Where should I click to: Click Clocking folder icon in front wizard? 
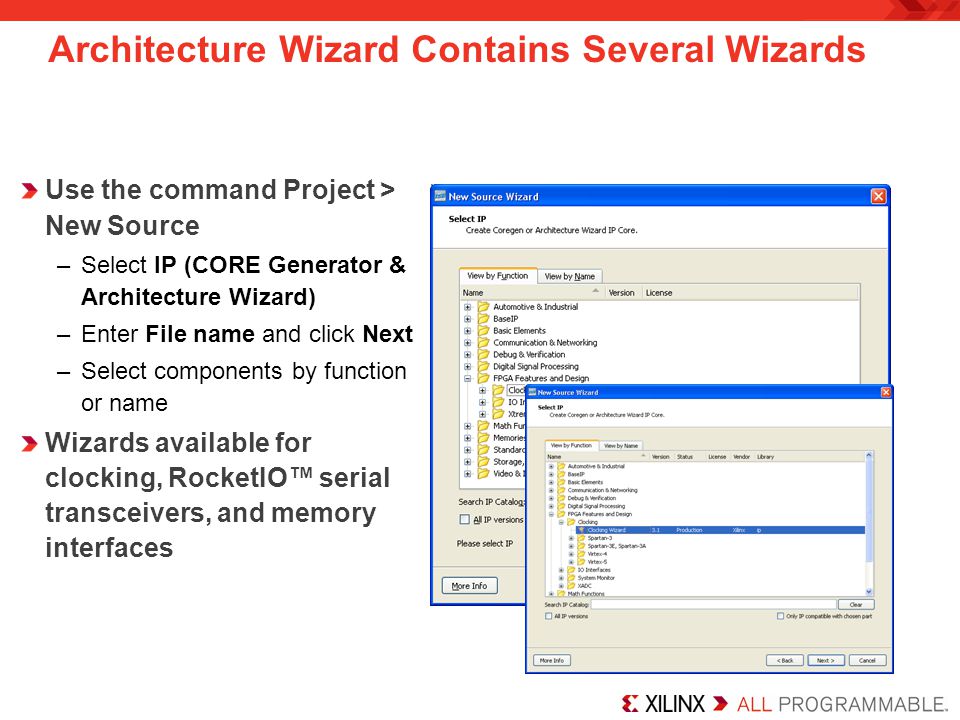(x=571, y=522)
